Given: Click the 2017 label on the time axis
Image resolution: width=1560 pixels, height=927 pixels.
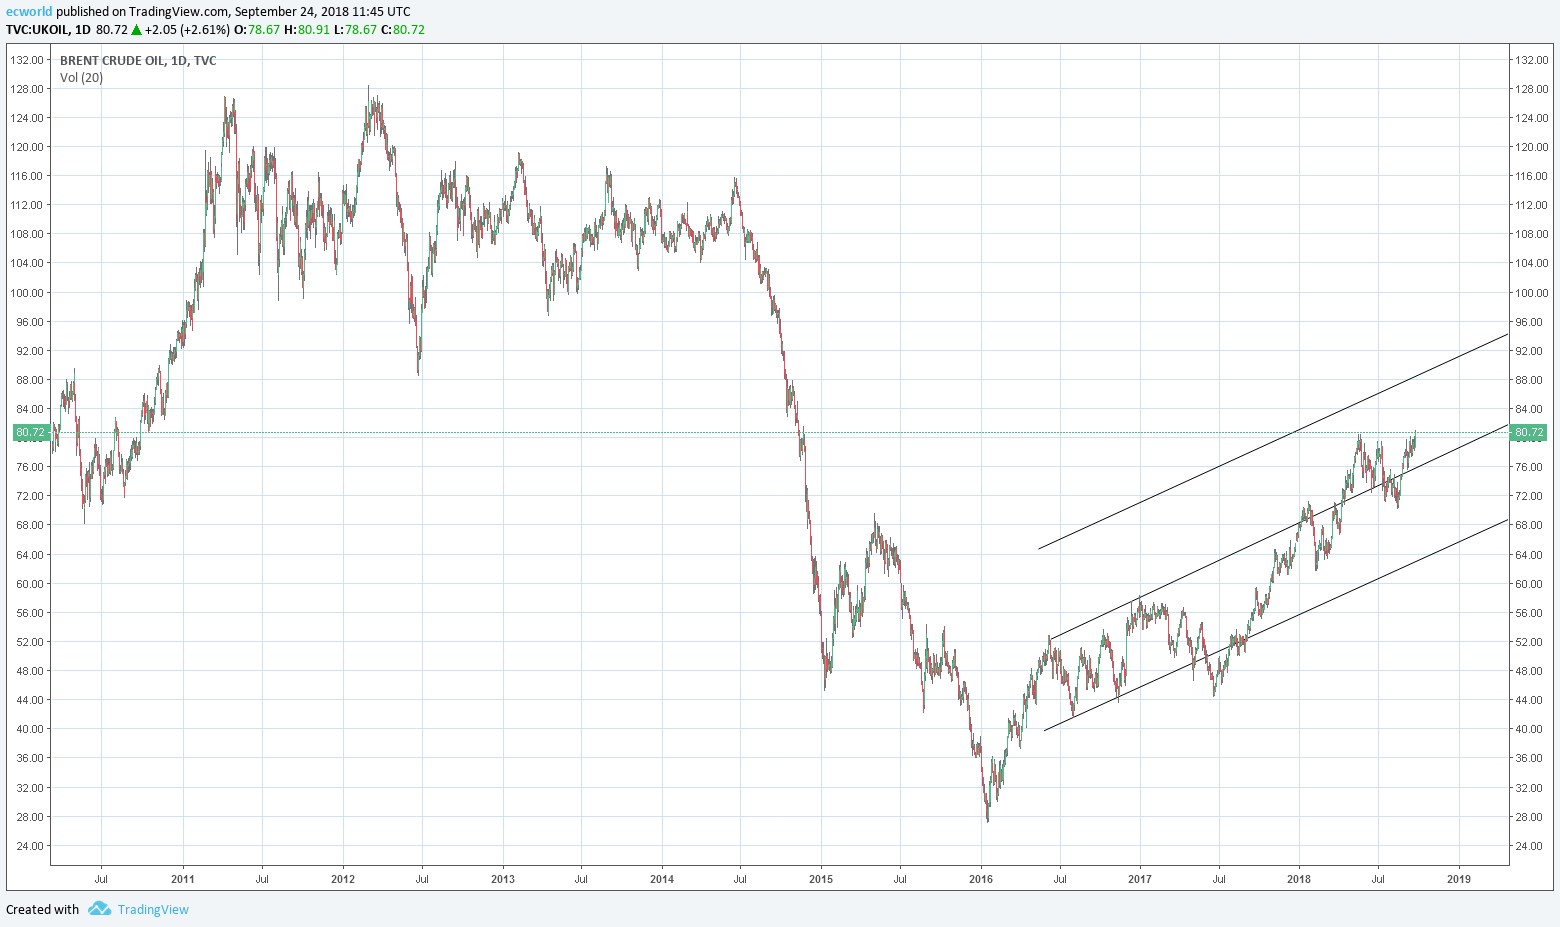Looking at the screenshot, I should (1140, 879).
